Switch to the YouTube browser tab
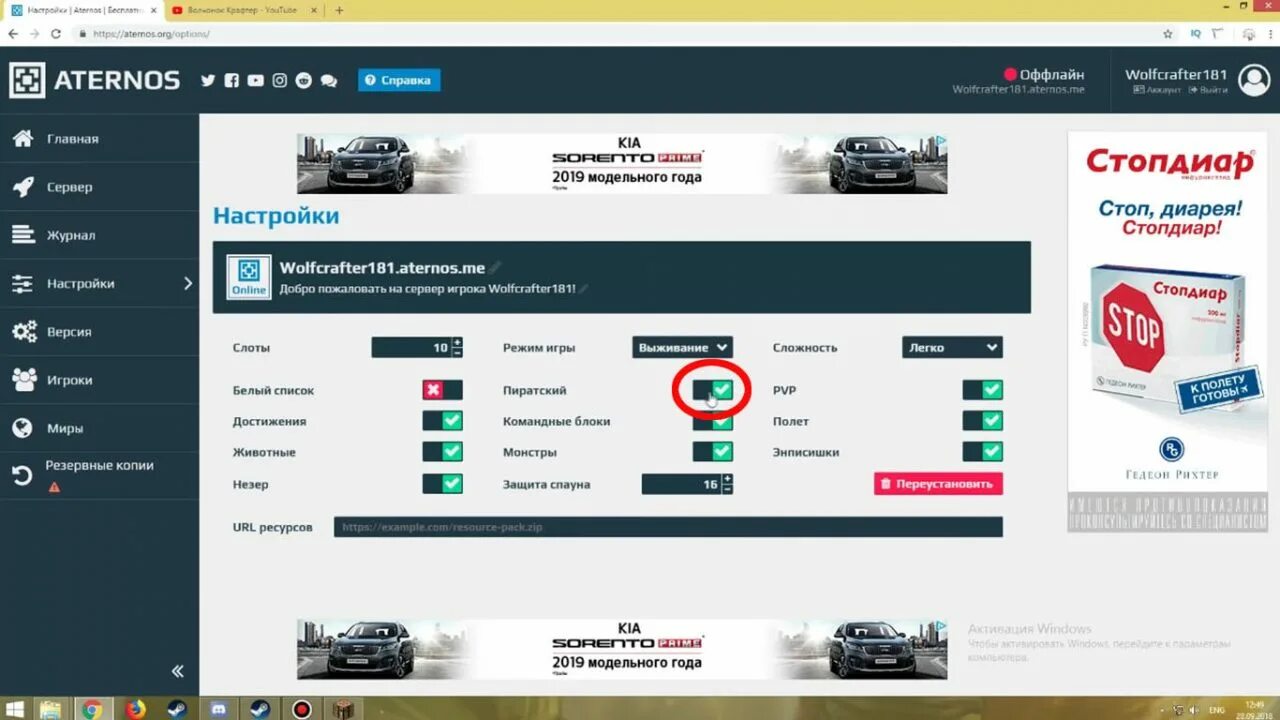Image resolution: width=1280 pixels, height=720 pixels. click(243, 10)
